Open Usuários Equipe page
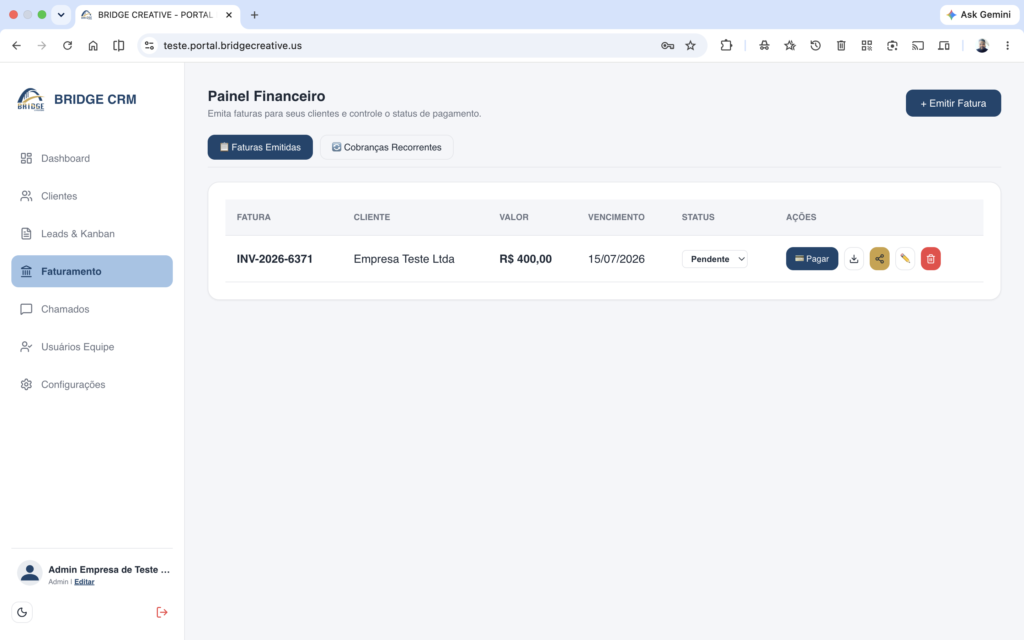Viewport: 1024px width, 640px height. coord(91,347)
